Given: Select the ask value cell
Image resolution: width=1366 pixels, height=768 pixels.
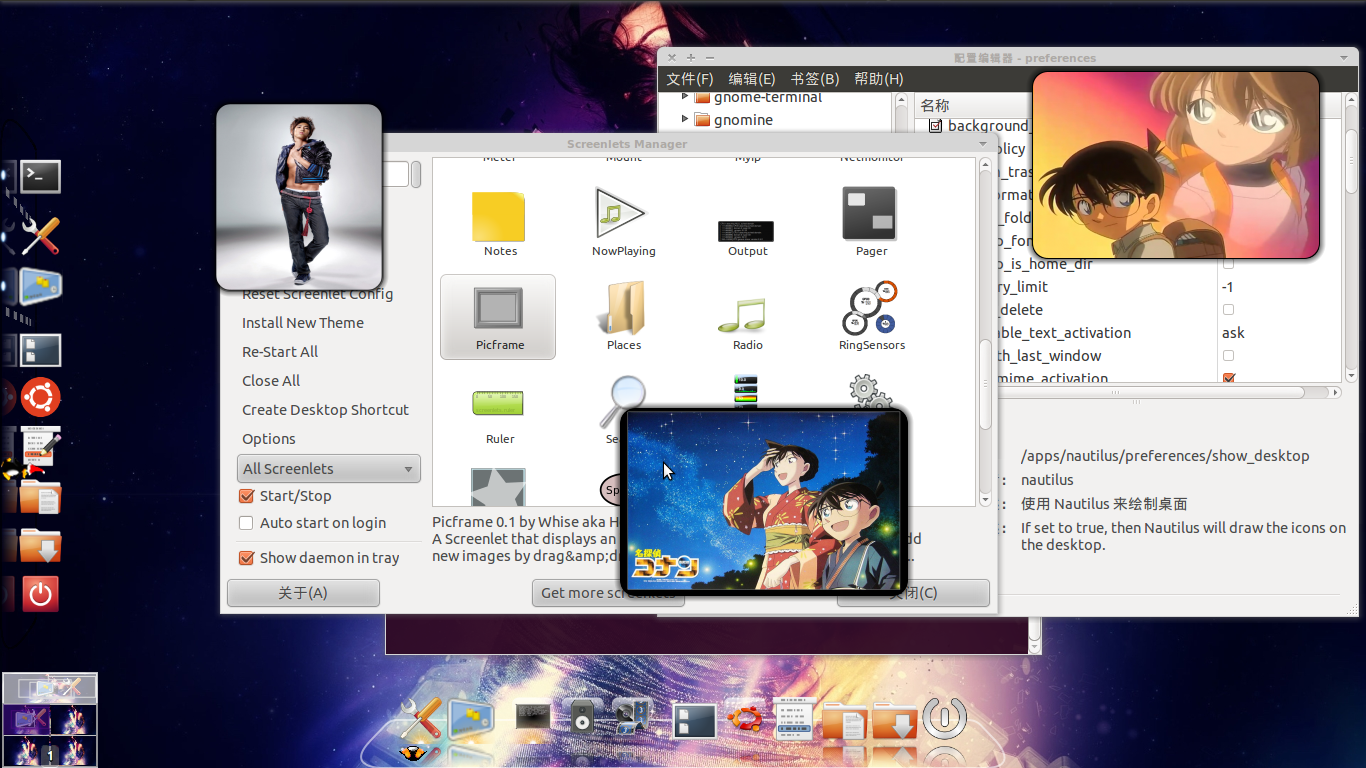Looking at the screenshot, I should [x=1233, y=333].
